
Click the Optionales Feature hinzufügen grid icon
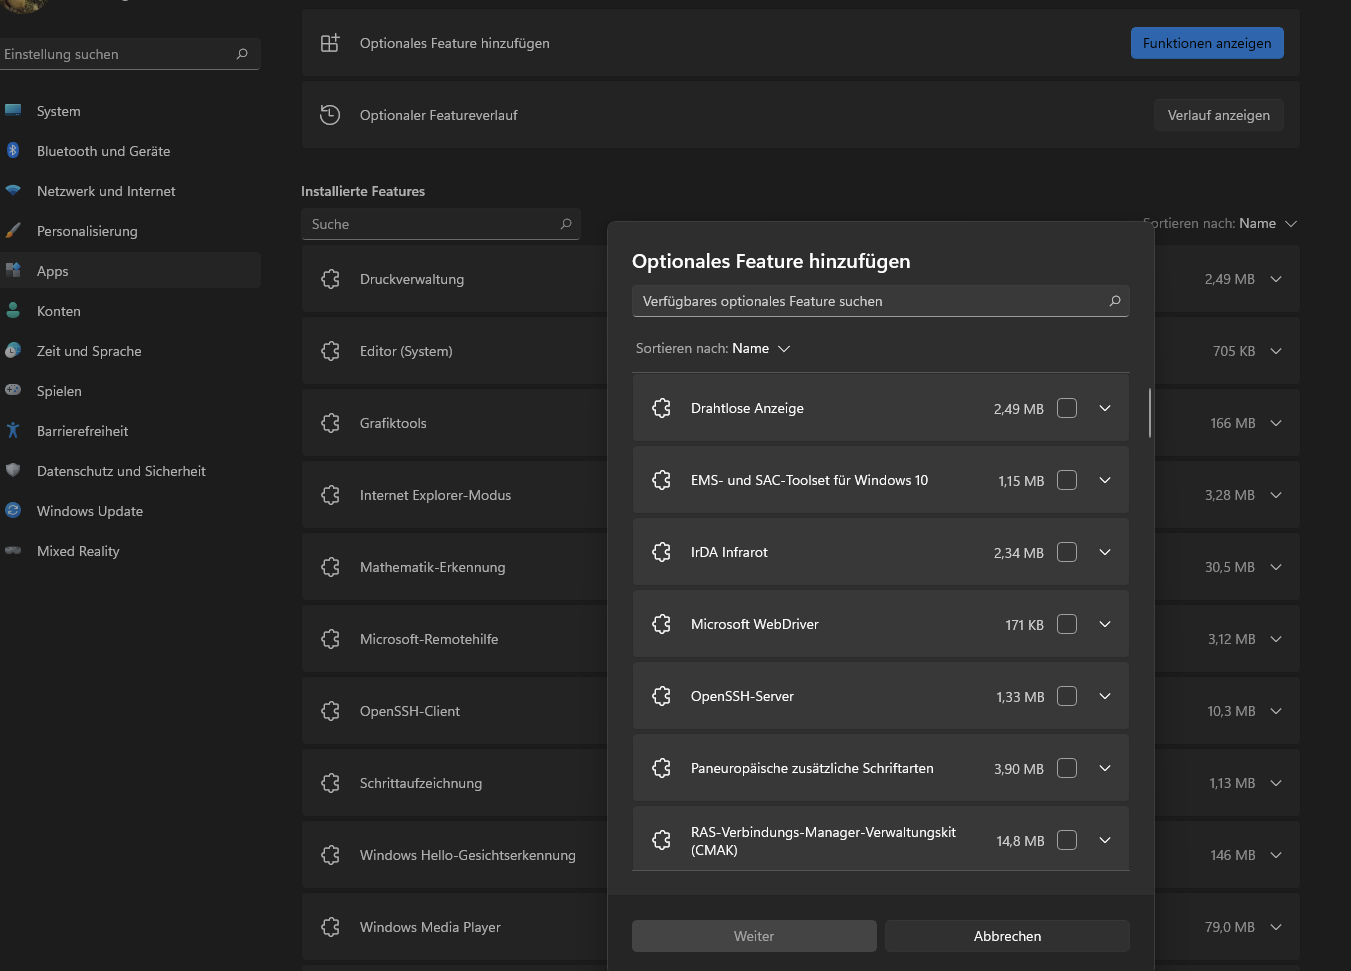(x=330, y=43)
